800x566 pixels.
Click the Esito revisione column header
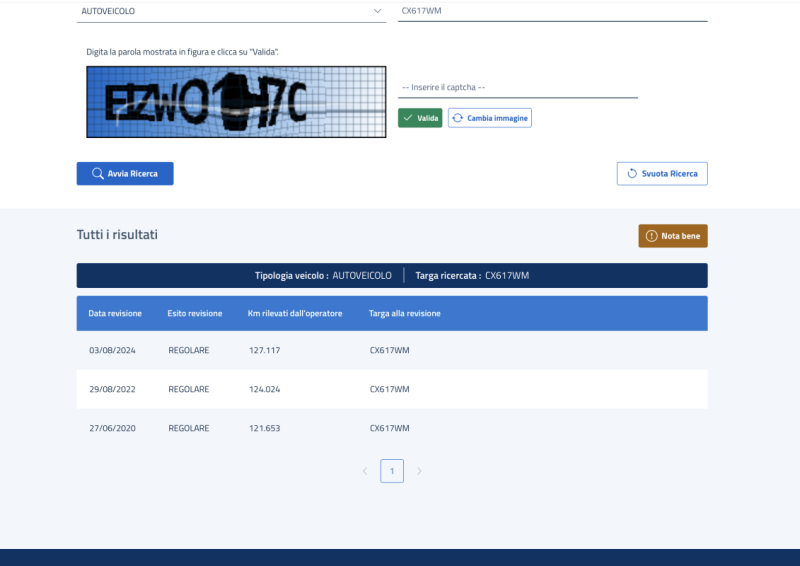point(195,313)
